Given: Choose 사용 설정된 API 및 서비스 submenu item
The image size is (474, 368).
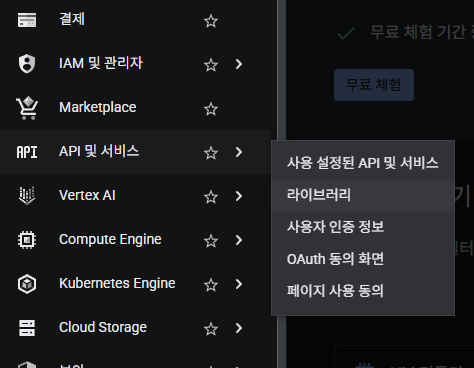Looking at the screenshot, I should pos(363,163).
